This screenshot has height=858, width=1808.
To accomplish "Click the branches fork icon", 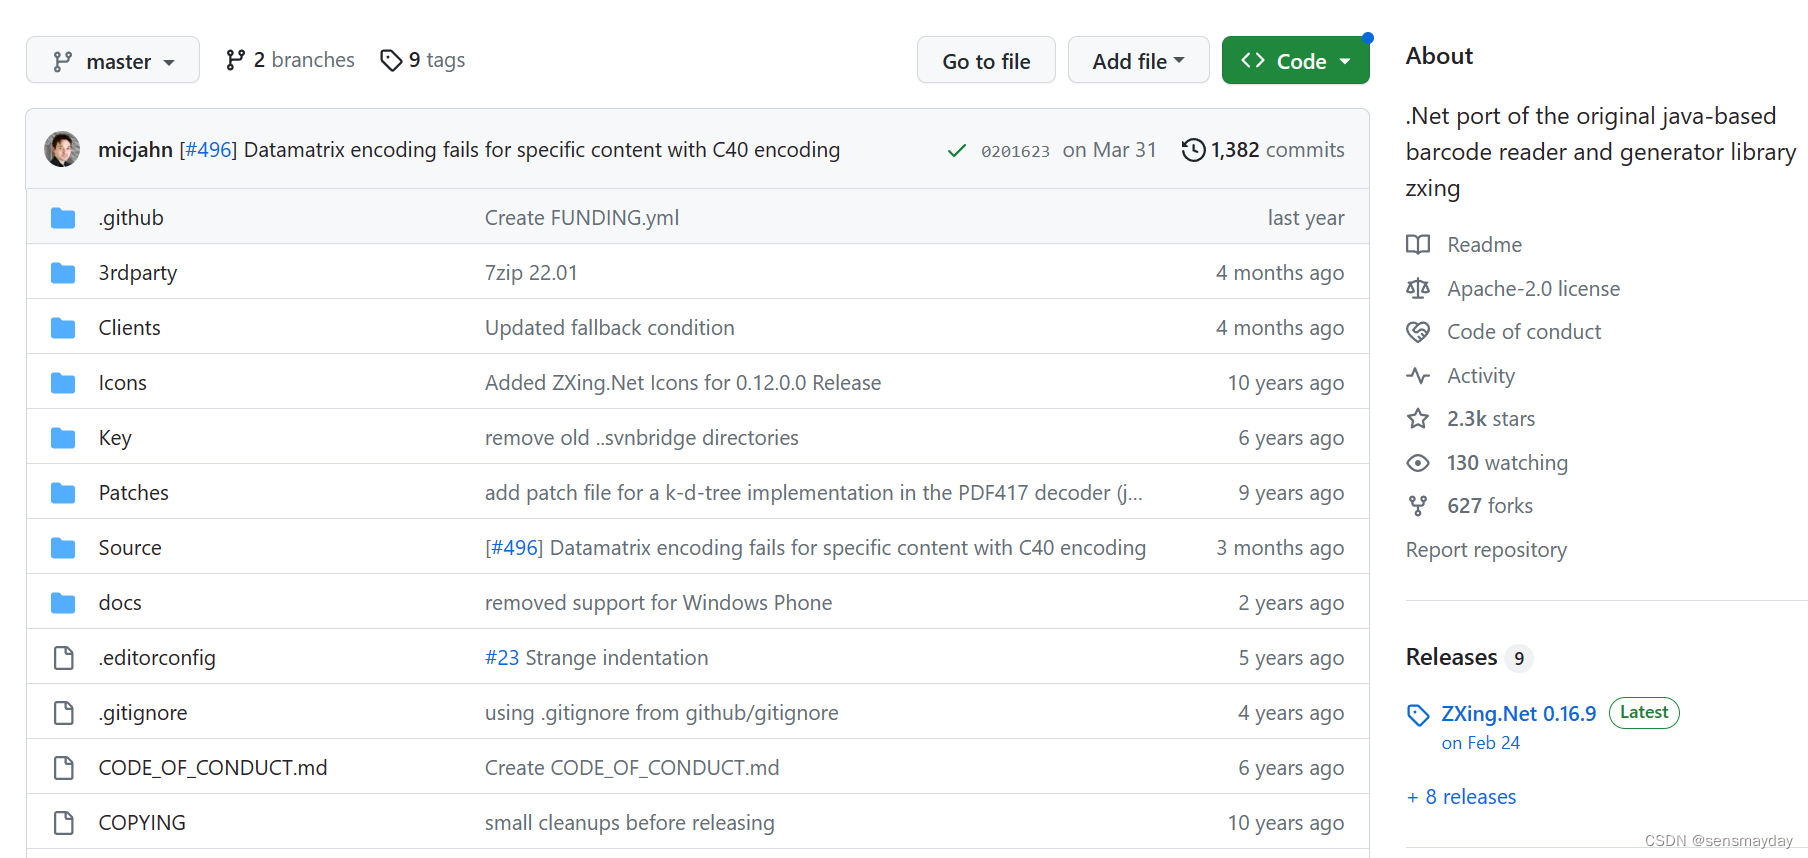I will [235, 60].
